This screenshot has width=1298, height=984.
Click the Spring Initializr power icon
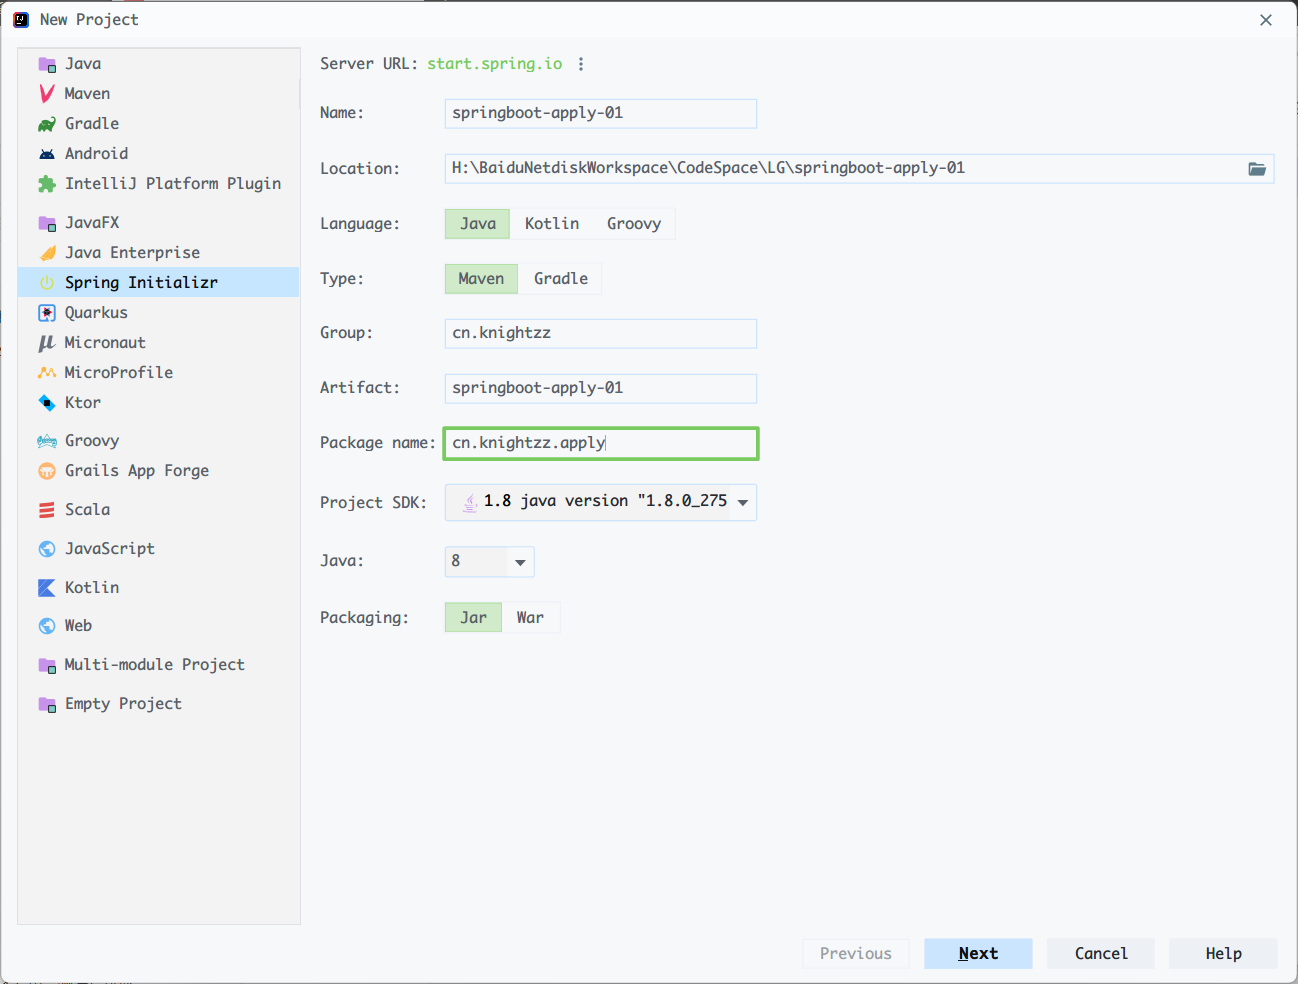(x=47, y=283)
